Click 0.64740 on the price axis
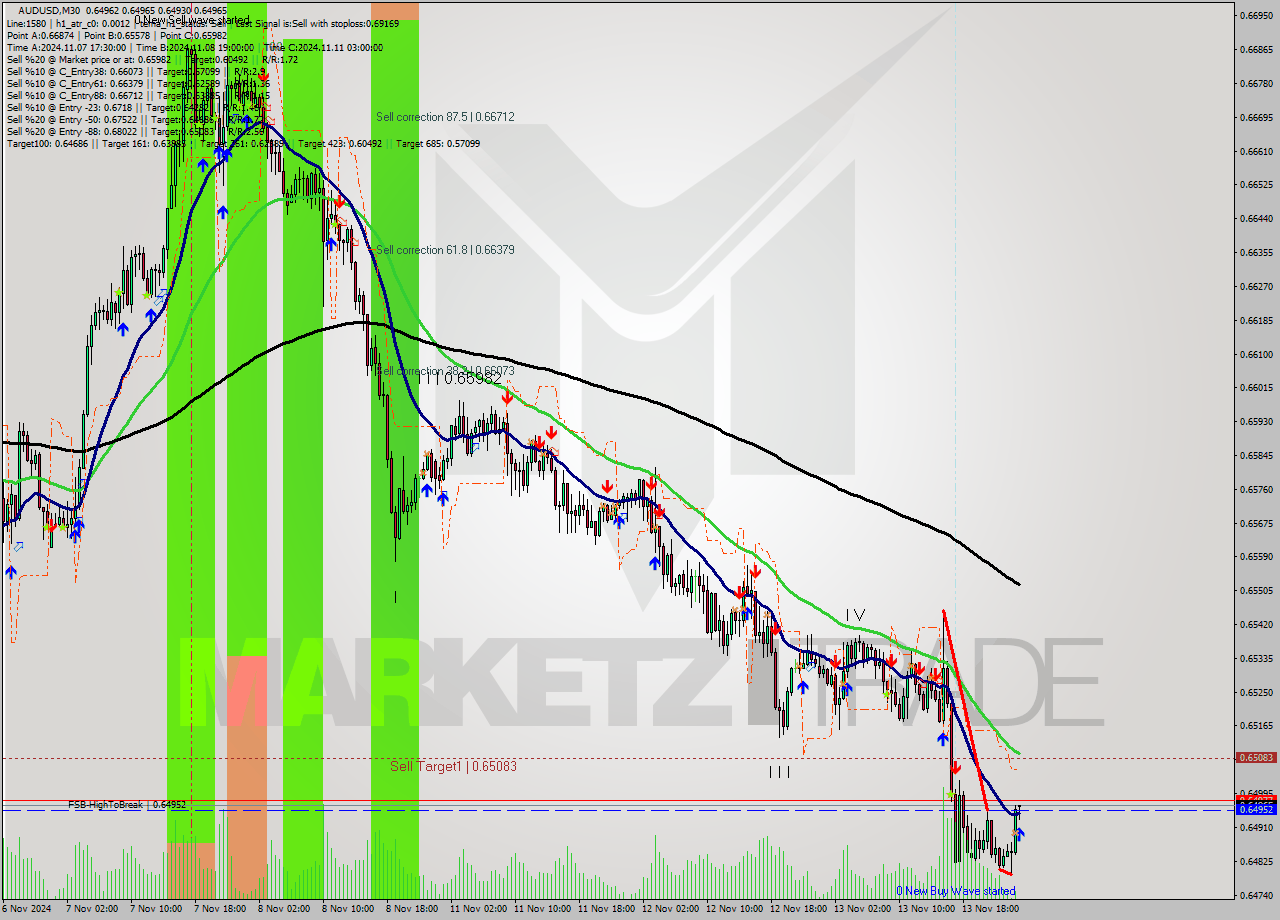Screen dimensions: 1280x920 [1257, 895]
